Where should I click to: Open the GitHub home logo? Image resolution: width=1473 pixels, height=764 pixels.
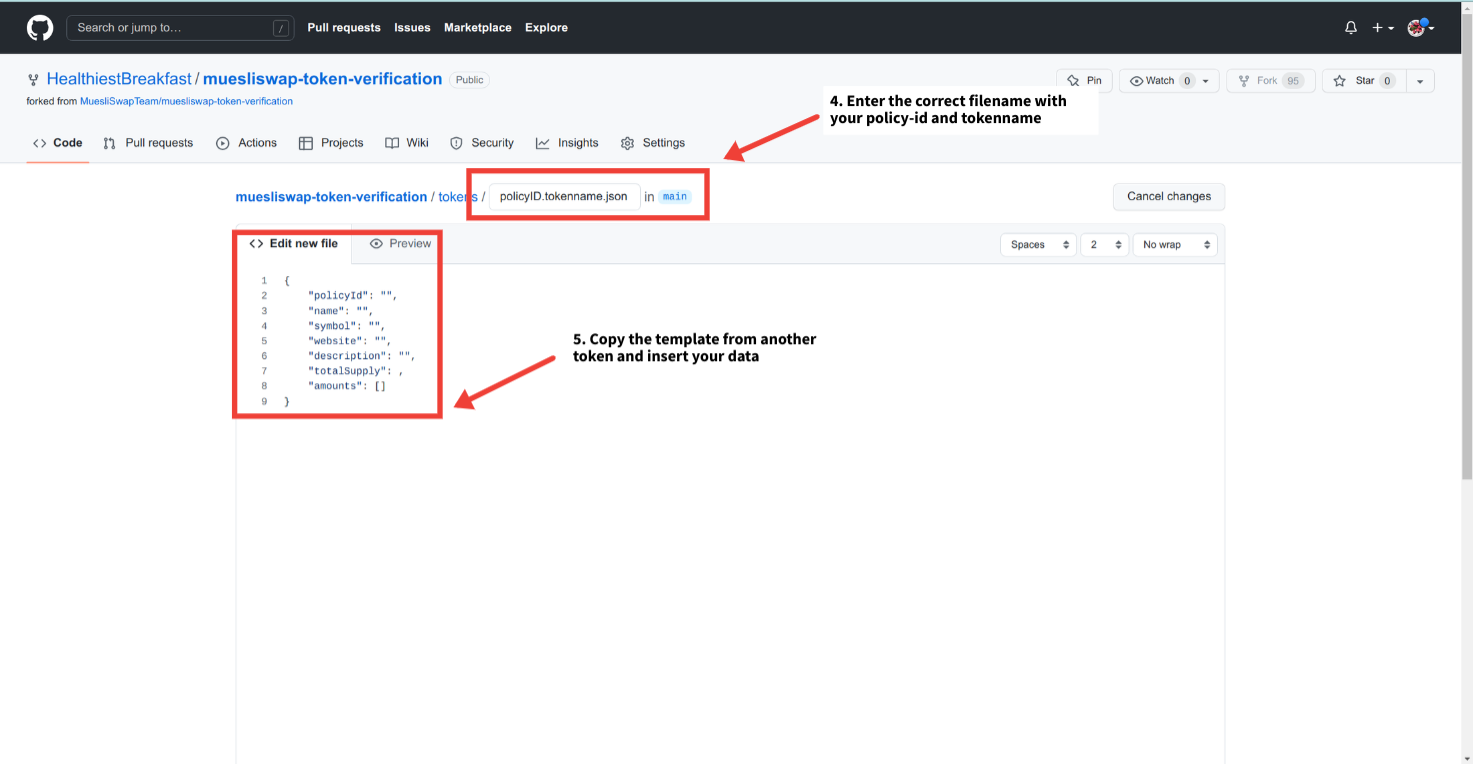click(40, 28)
